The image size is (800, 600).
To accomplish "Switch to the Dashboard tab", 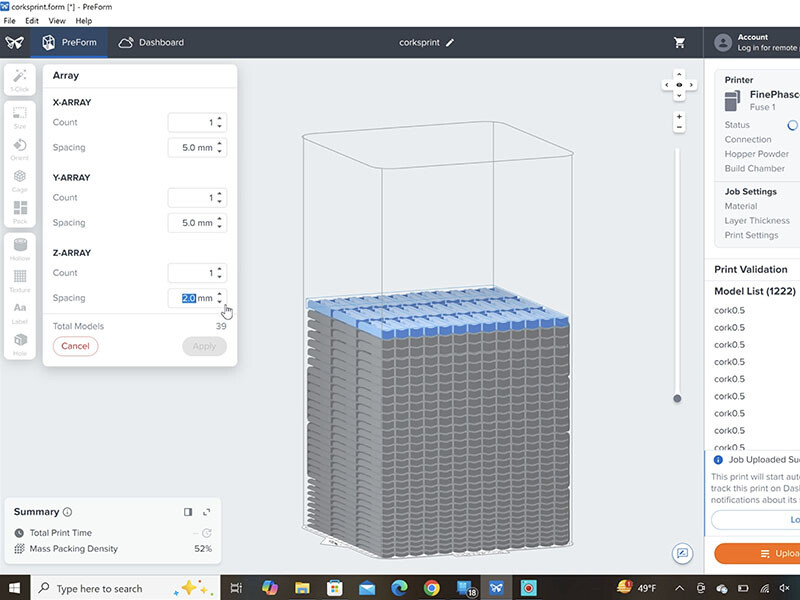I will 151,43.
